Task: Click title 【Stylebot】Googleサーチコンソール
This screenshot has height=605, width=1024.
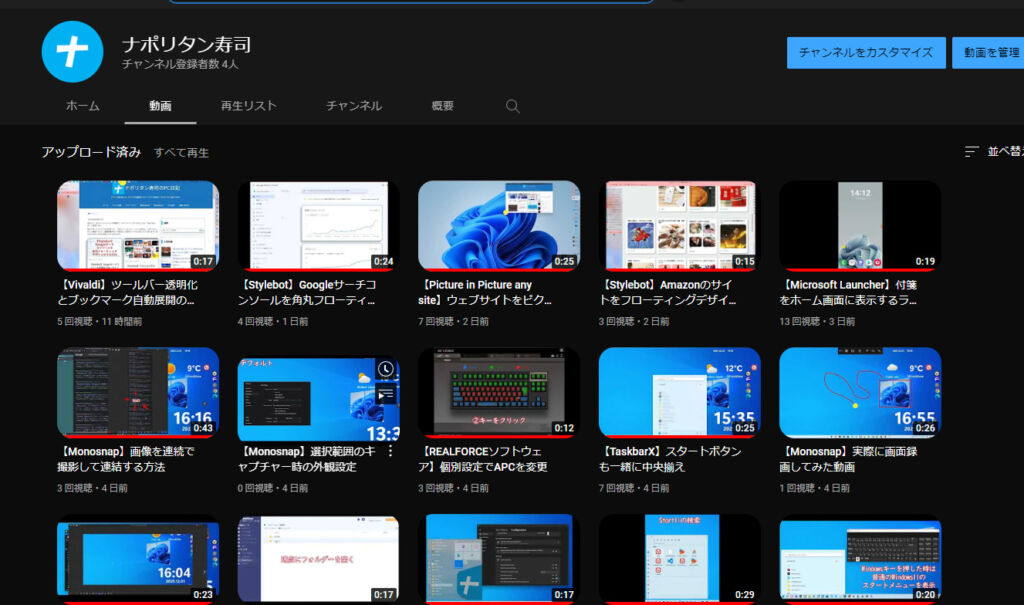Action: click(307, 293)
